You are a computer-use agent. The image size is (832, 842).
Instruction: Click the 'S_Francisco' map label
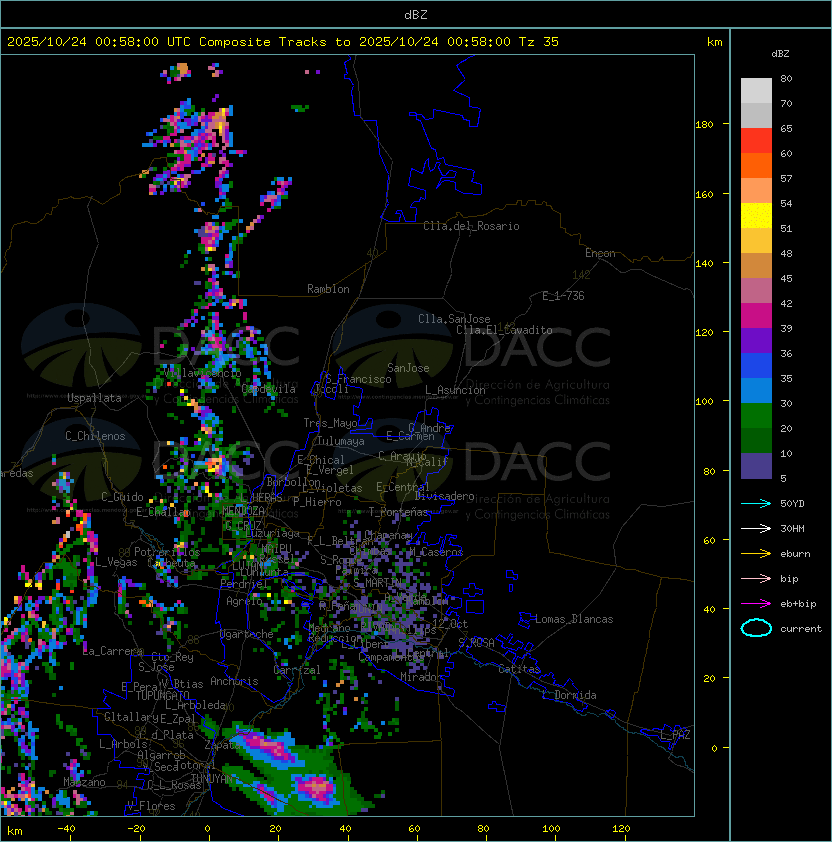(358, 379)
